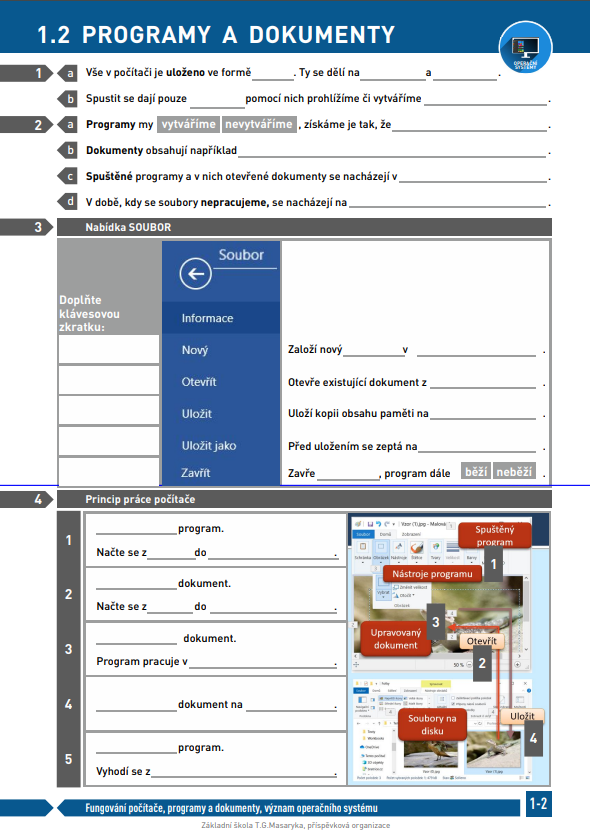Click Změnit velikost in the Obrázek popup
590x840 pixels.
pyautogui.click(x=410, y=587)
